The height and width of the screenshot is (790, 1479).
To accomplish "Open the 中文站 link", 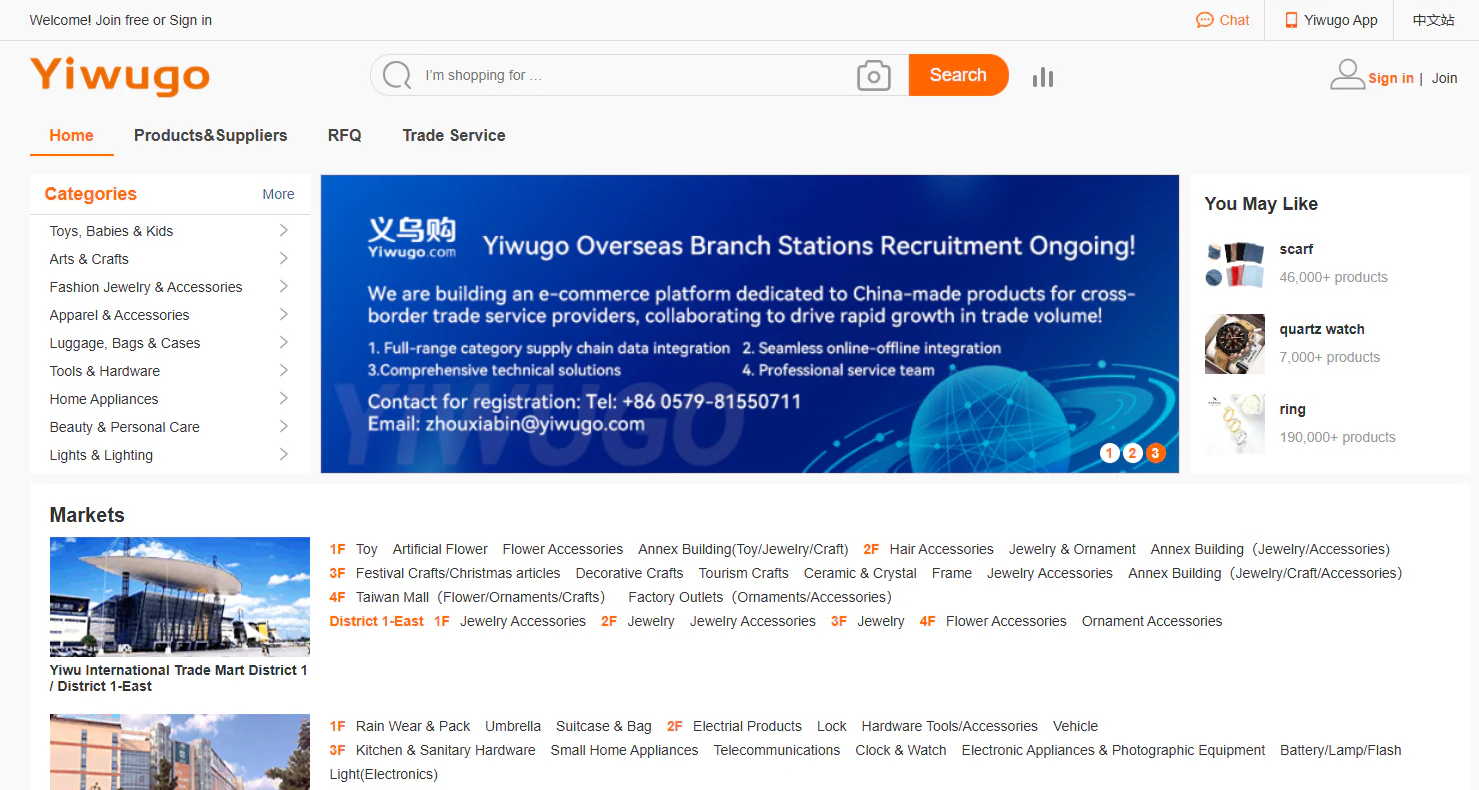I will tap(1433, 20).
